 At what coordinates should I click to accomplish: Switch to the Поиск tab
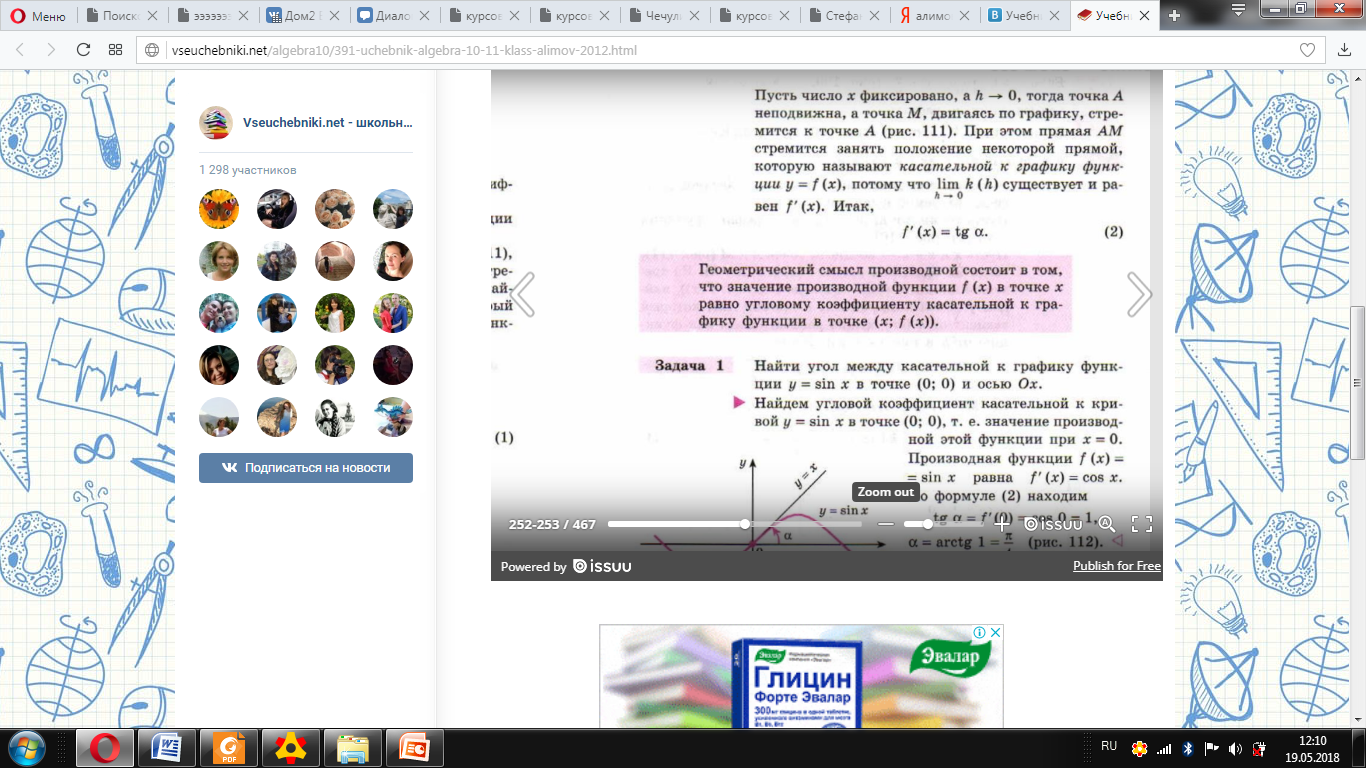122,16
